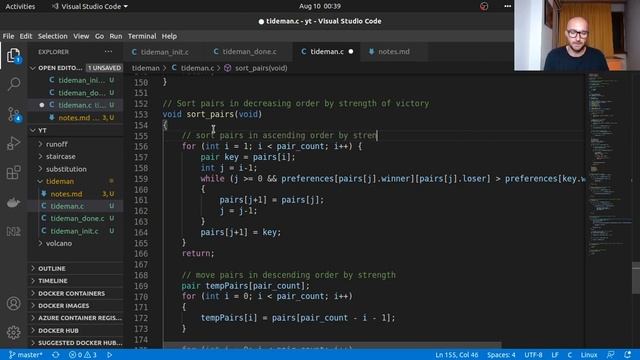This screenshot has height=360, width=640.
Task: Collapse the tideman folder
Action: (60, 181)
